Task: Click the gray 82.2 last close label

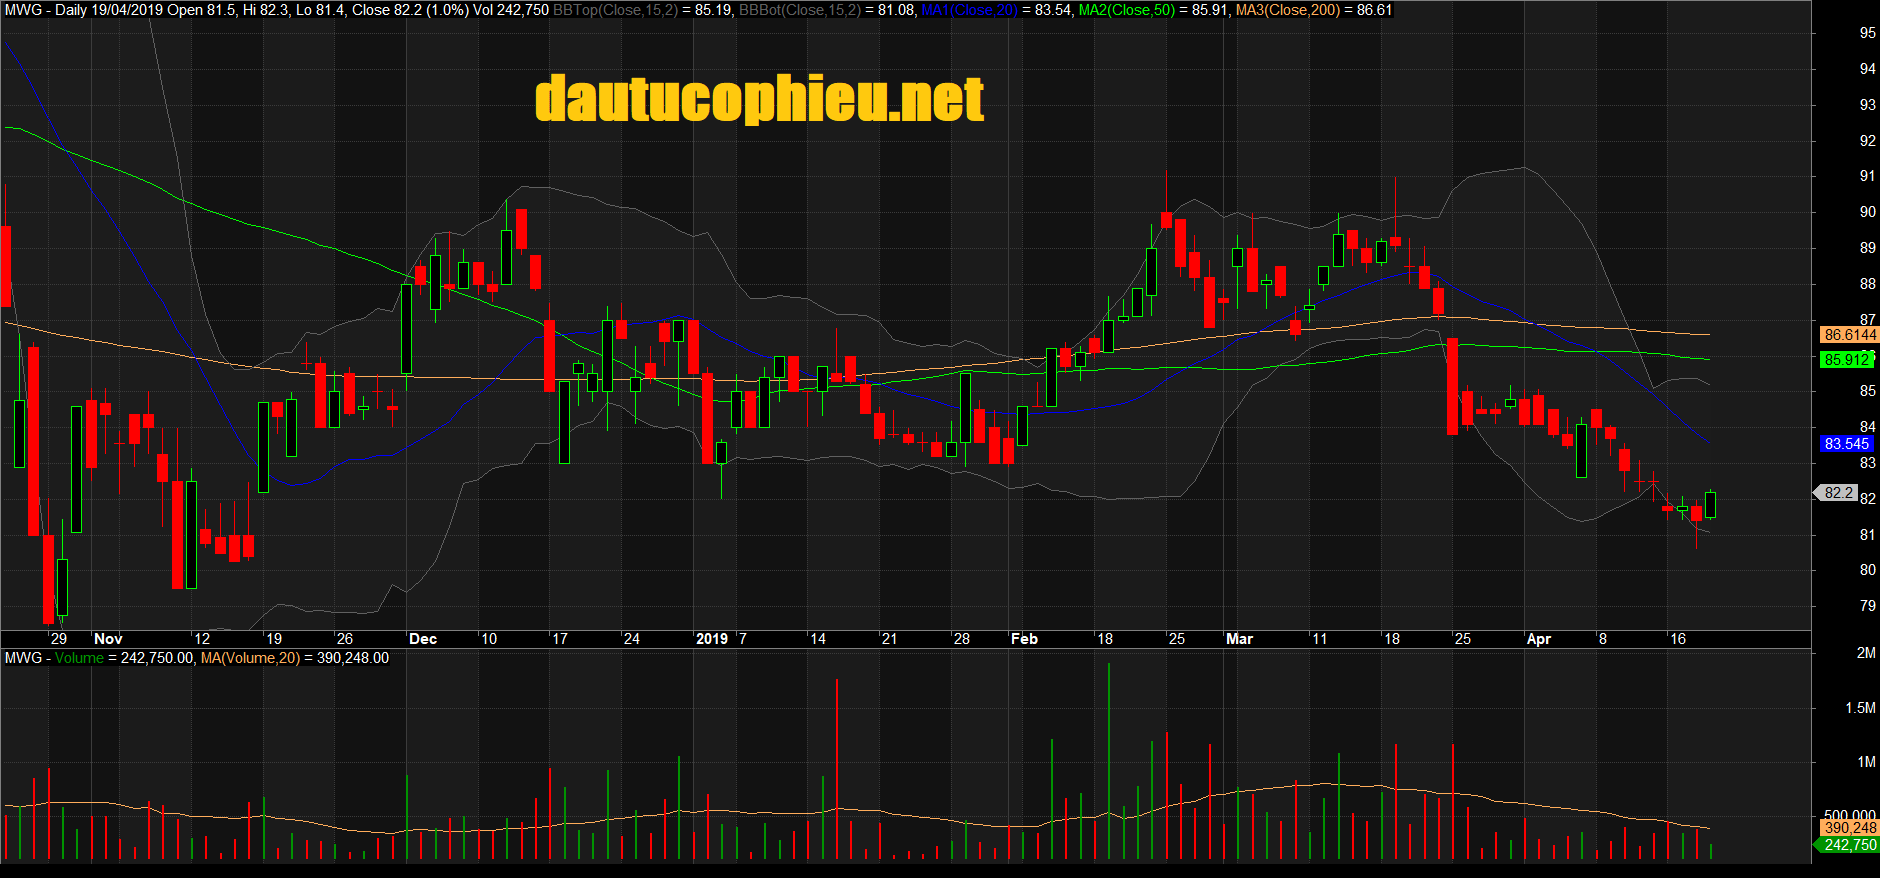Action: (x=1838, y=493)
